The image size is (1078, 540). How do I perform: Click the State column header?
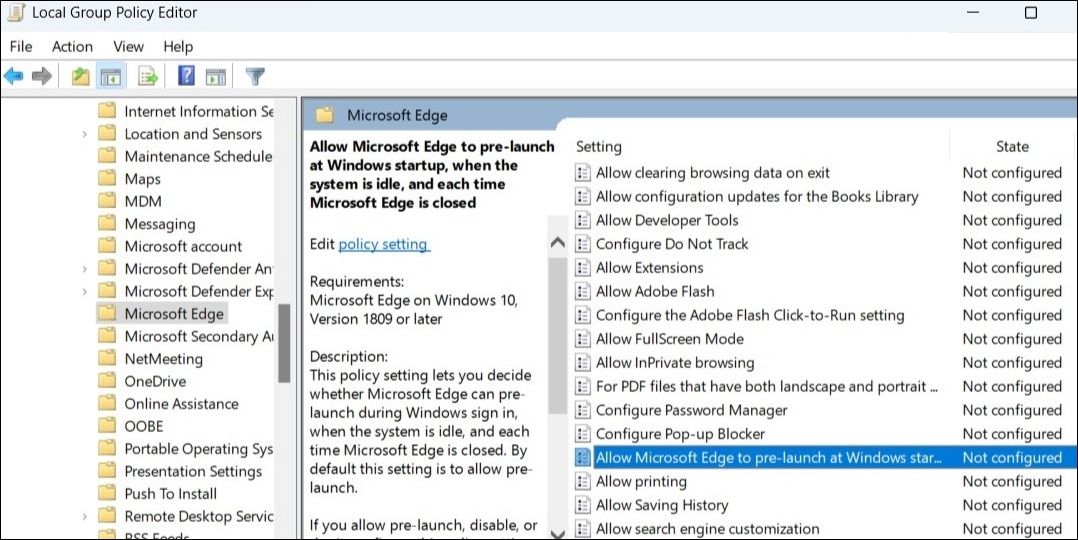1012,146
